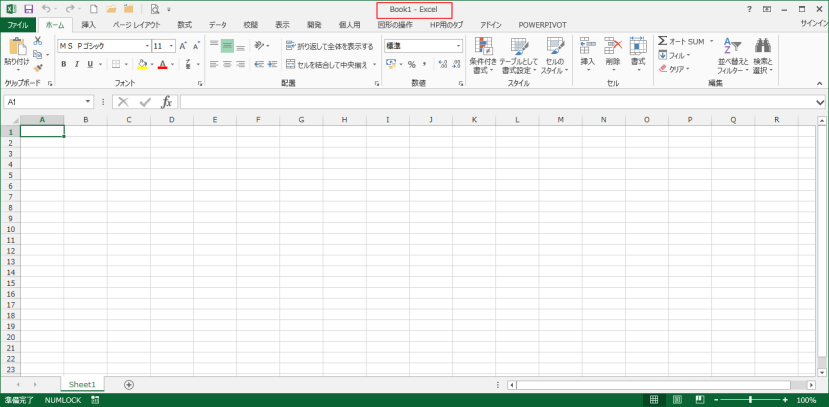829x407 pixels.
Task: Click the Decrease Indent icon
Action: pos(259,64)
